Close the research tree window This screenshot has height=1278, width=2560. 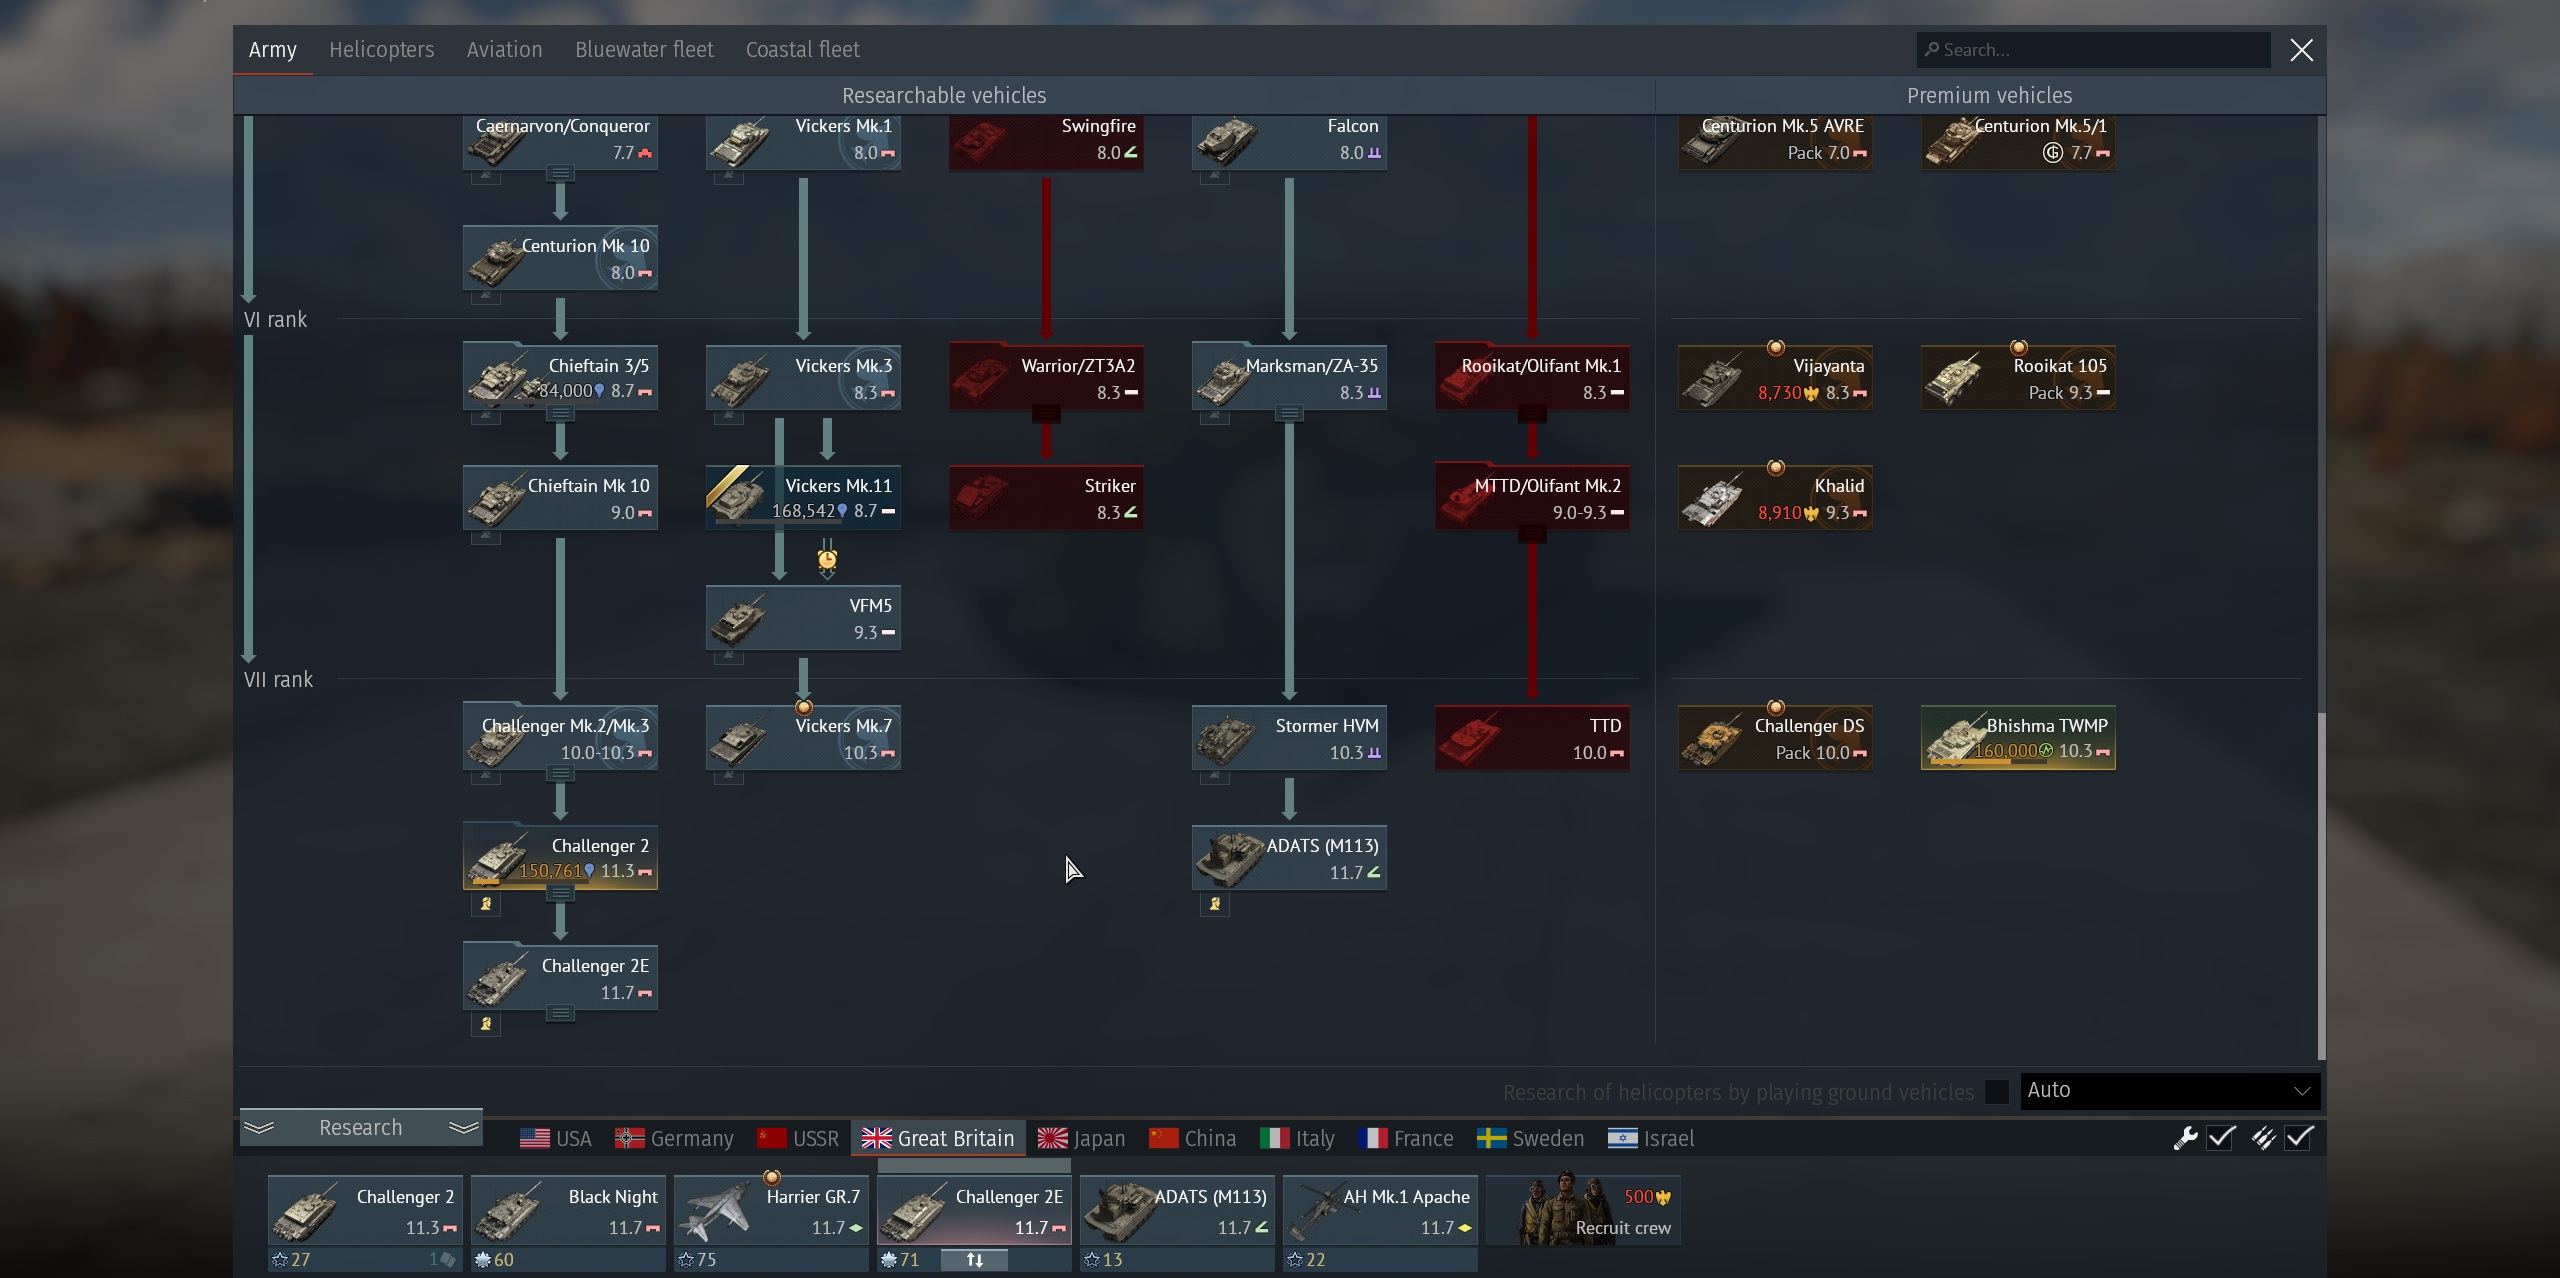click(x=2301, y=50)
